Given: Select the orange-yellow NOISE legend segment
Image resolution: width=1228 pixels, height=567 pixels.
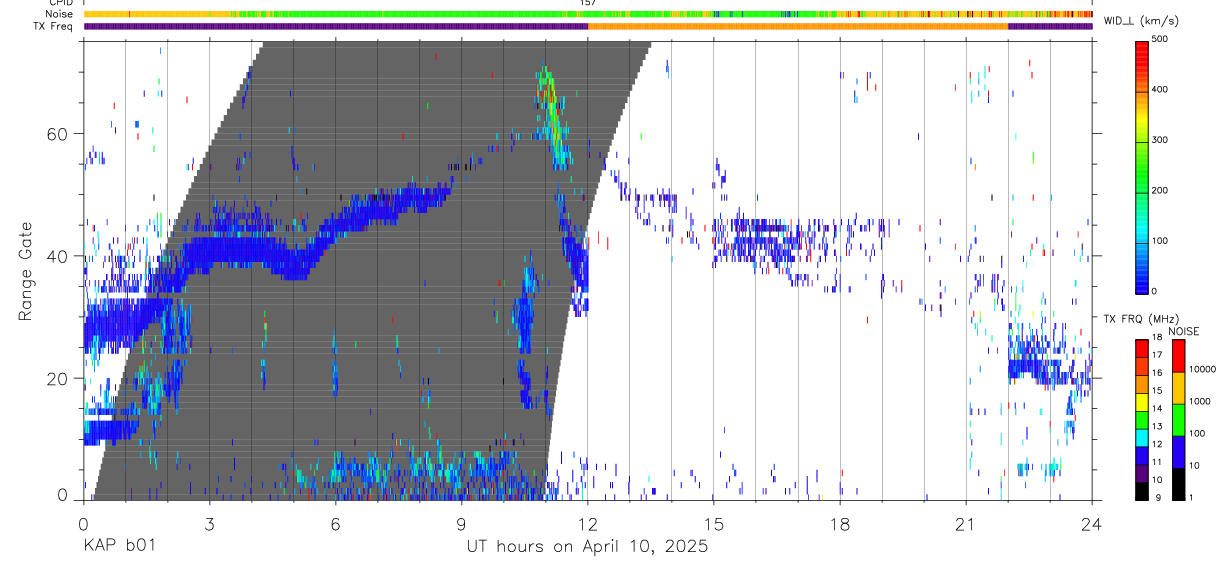Looking at the screenshot, I should coord(1178,387).
